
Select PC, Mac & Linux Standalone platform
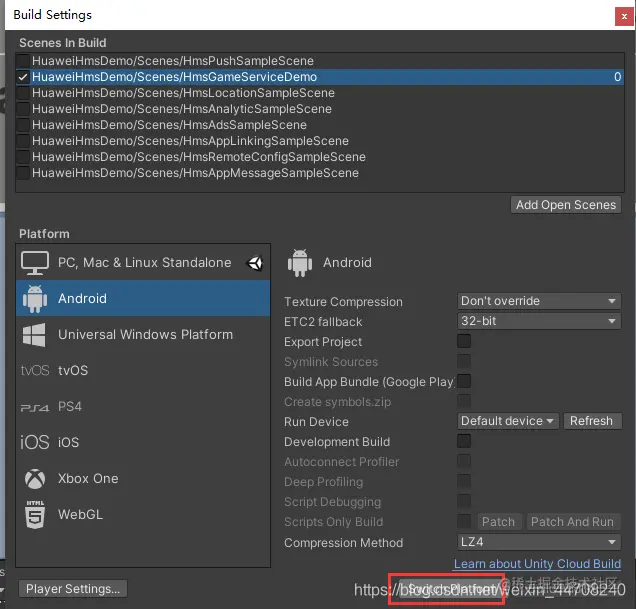coord(143,263)
